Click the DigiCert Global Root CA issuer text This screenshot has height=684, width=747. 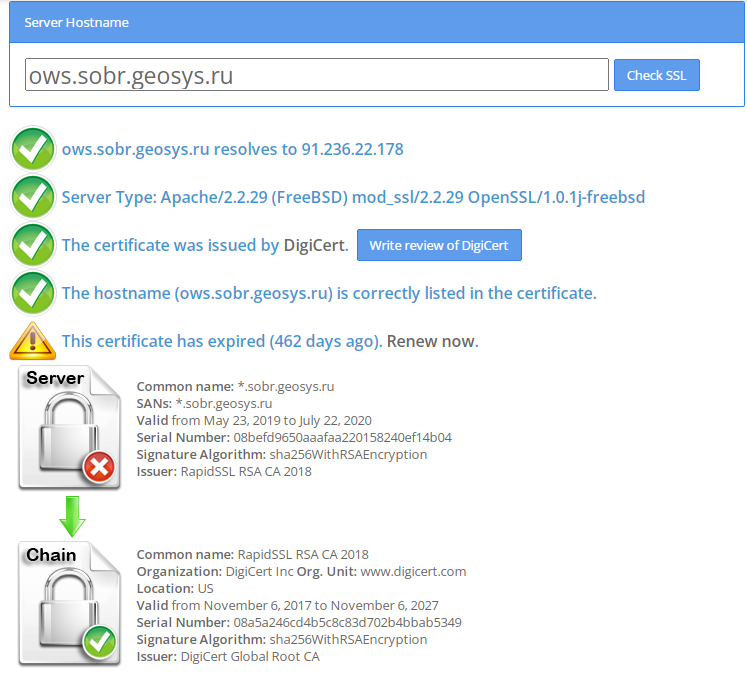[250, 656]
